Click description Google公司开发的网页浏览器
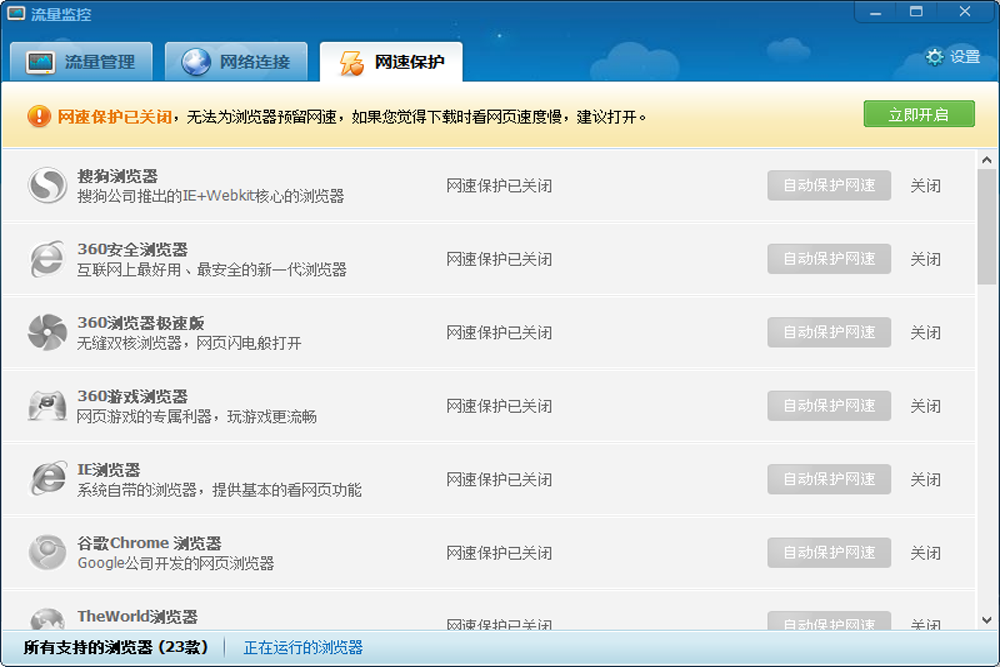1000x667 pixels. tap(176, 563)
